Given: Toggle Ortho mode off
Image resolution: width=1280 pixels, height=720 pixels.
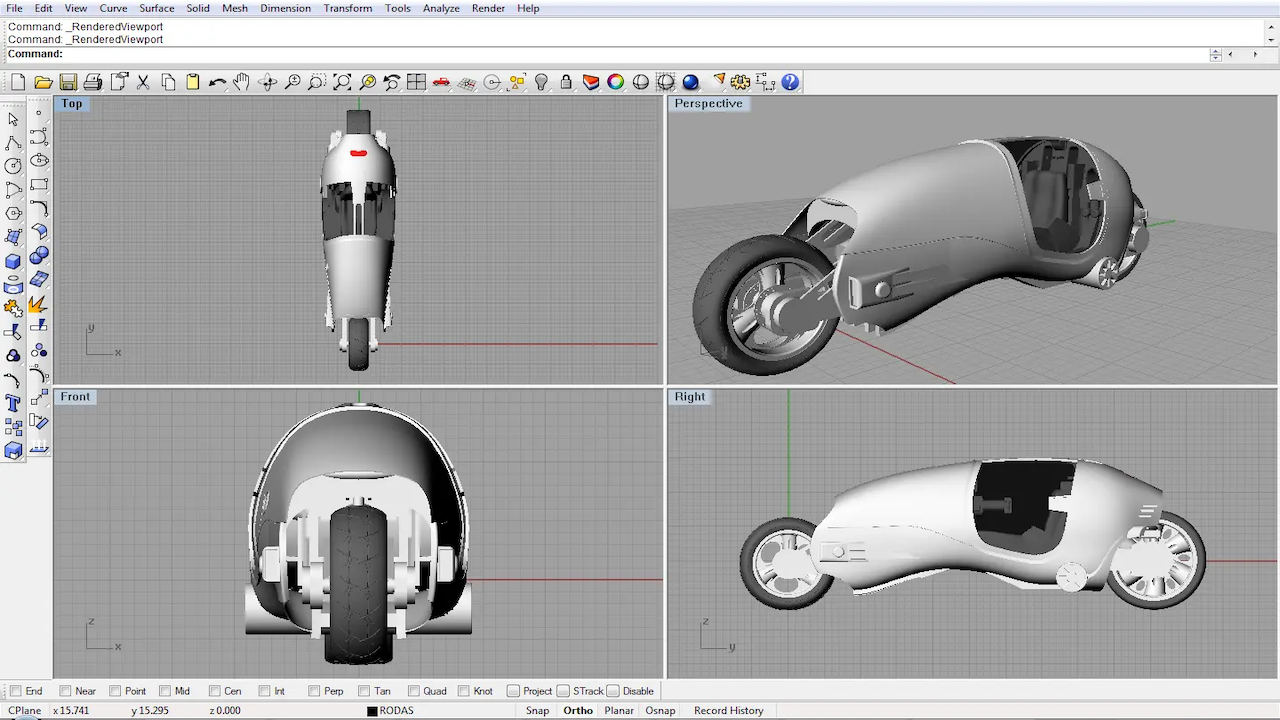Looking at the screenshot, I should [578, 710].
